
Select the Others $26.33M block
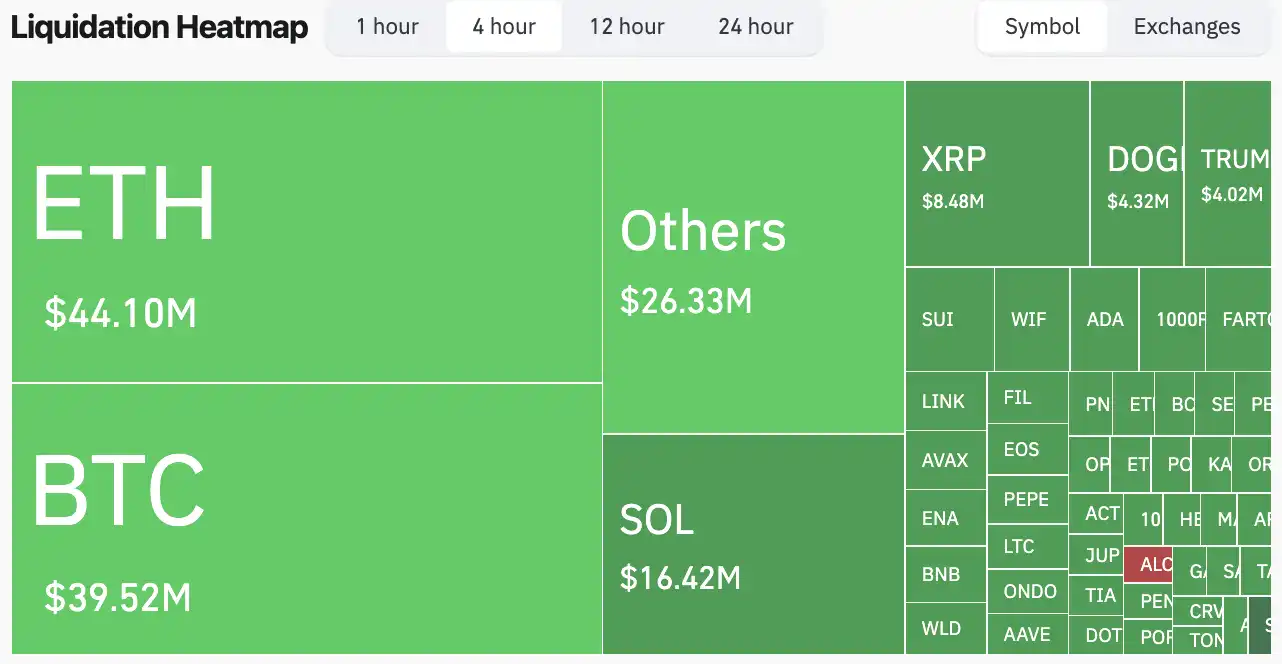click(x=753, y=257)
